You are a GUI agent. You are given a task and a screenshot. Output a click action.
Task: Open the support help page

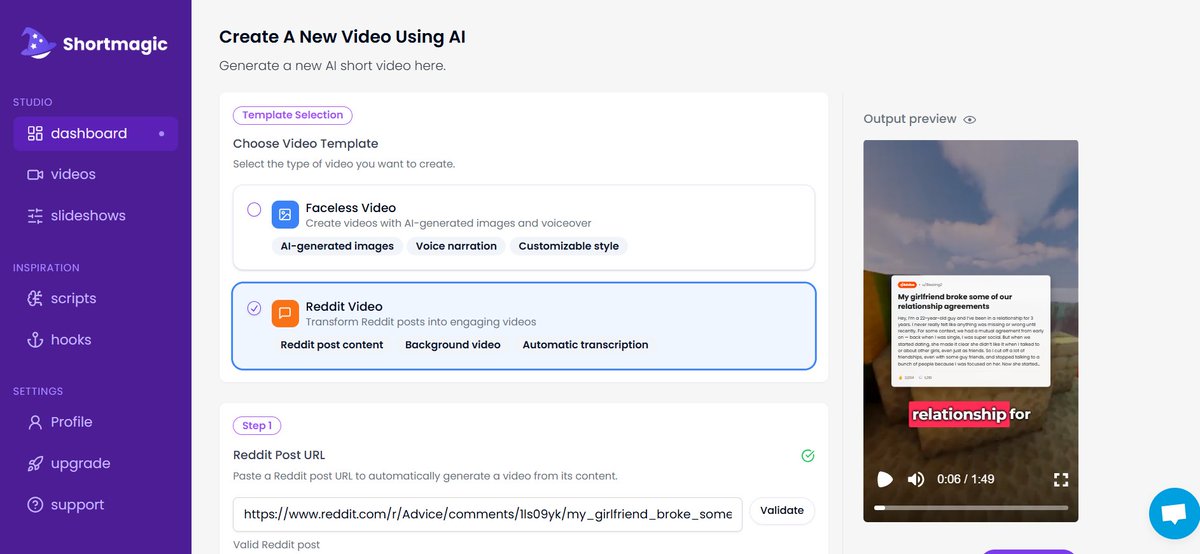pyautogui.click(x=77, y=505)
